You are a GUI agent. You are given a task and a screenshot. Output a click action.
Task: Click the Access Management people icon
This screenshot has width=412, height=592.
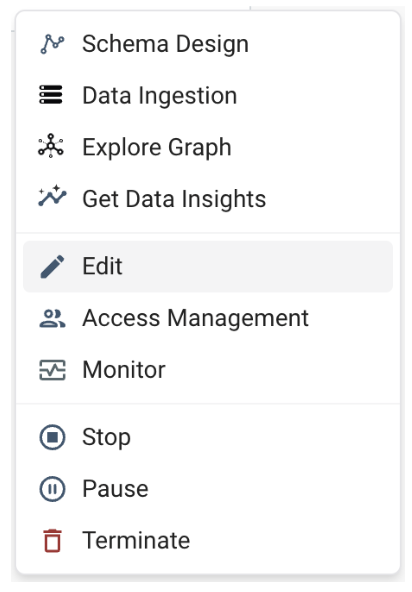point(52,318)
